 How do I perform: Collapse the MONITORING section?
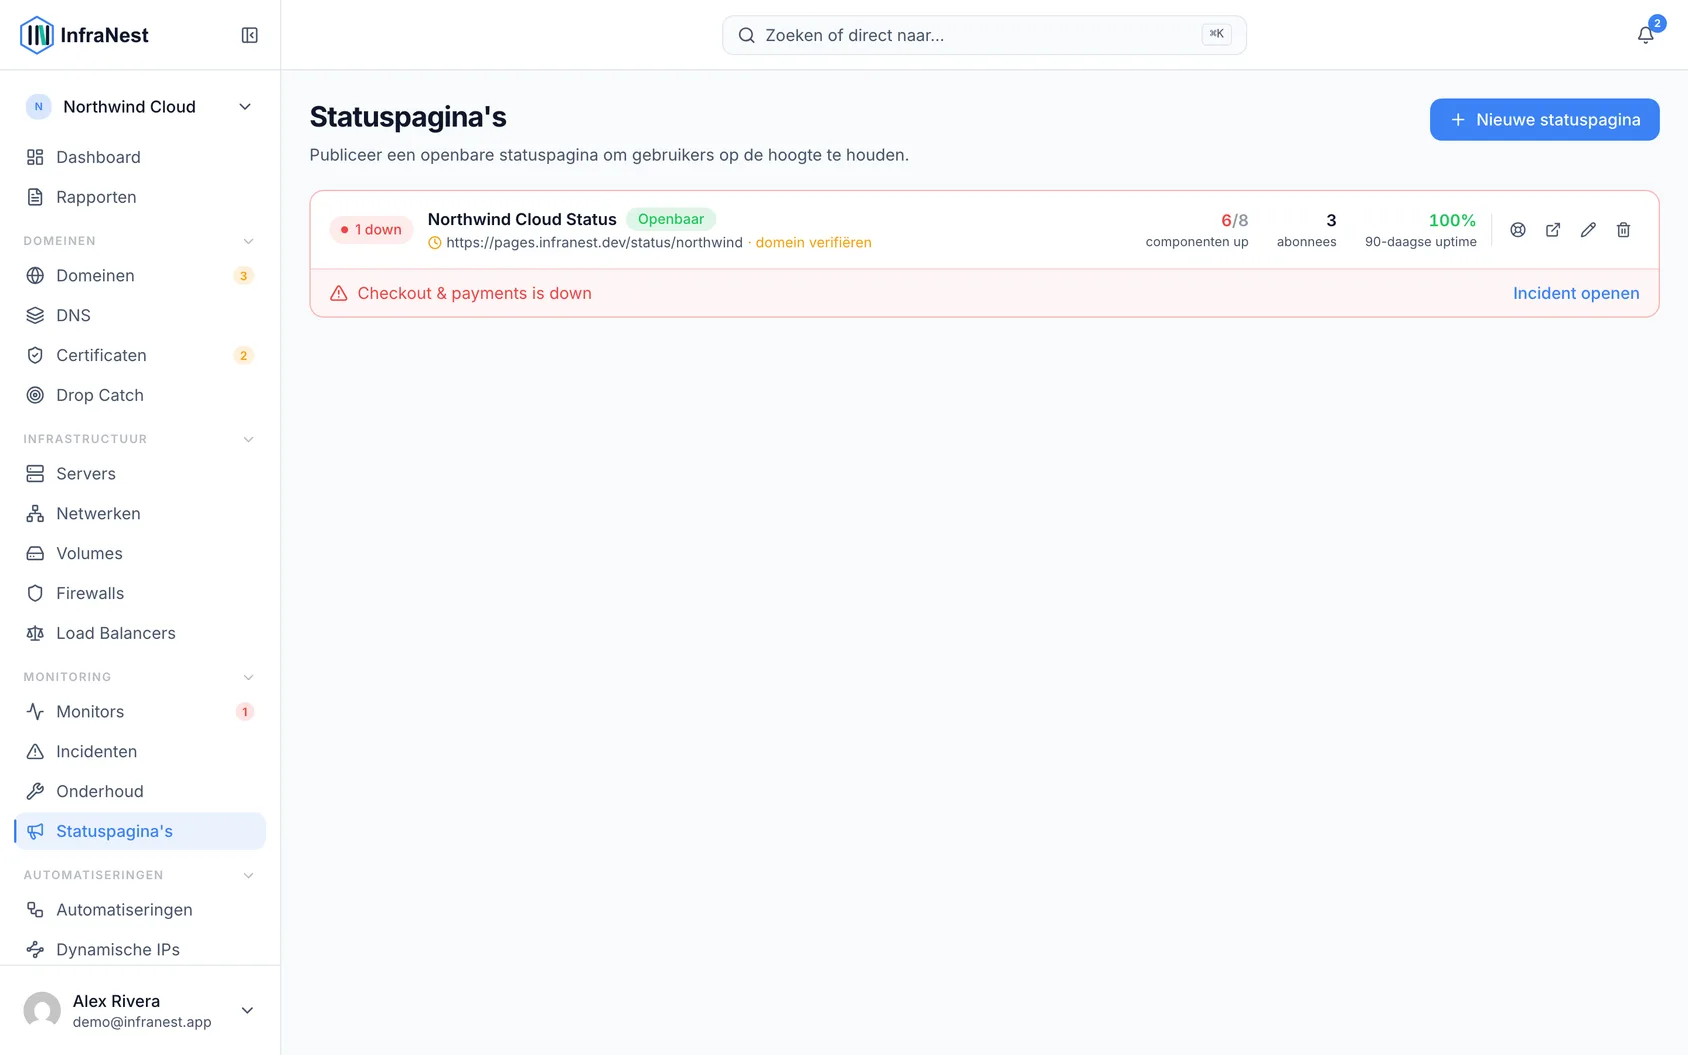click(249, 677)
